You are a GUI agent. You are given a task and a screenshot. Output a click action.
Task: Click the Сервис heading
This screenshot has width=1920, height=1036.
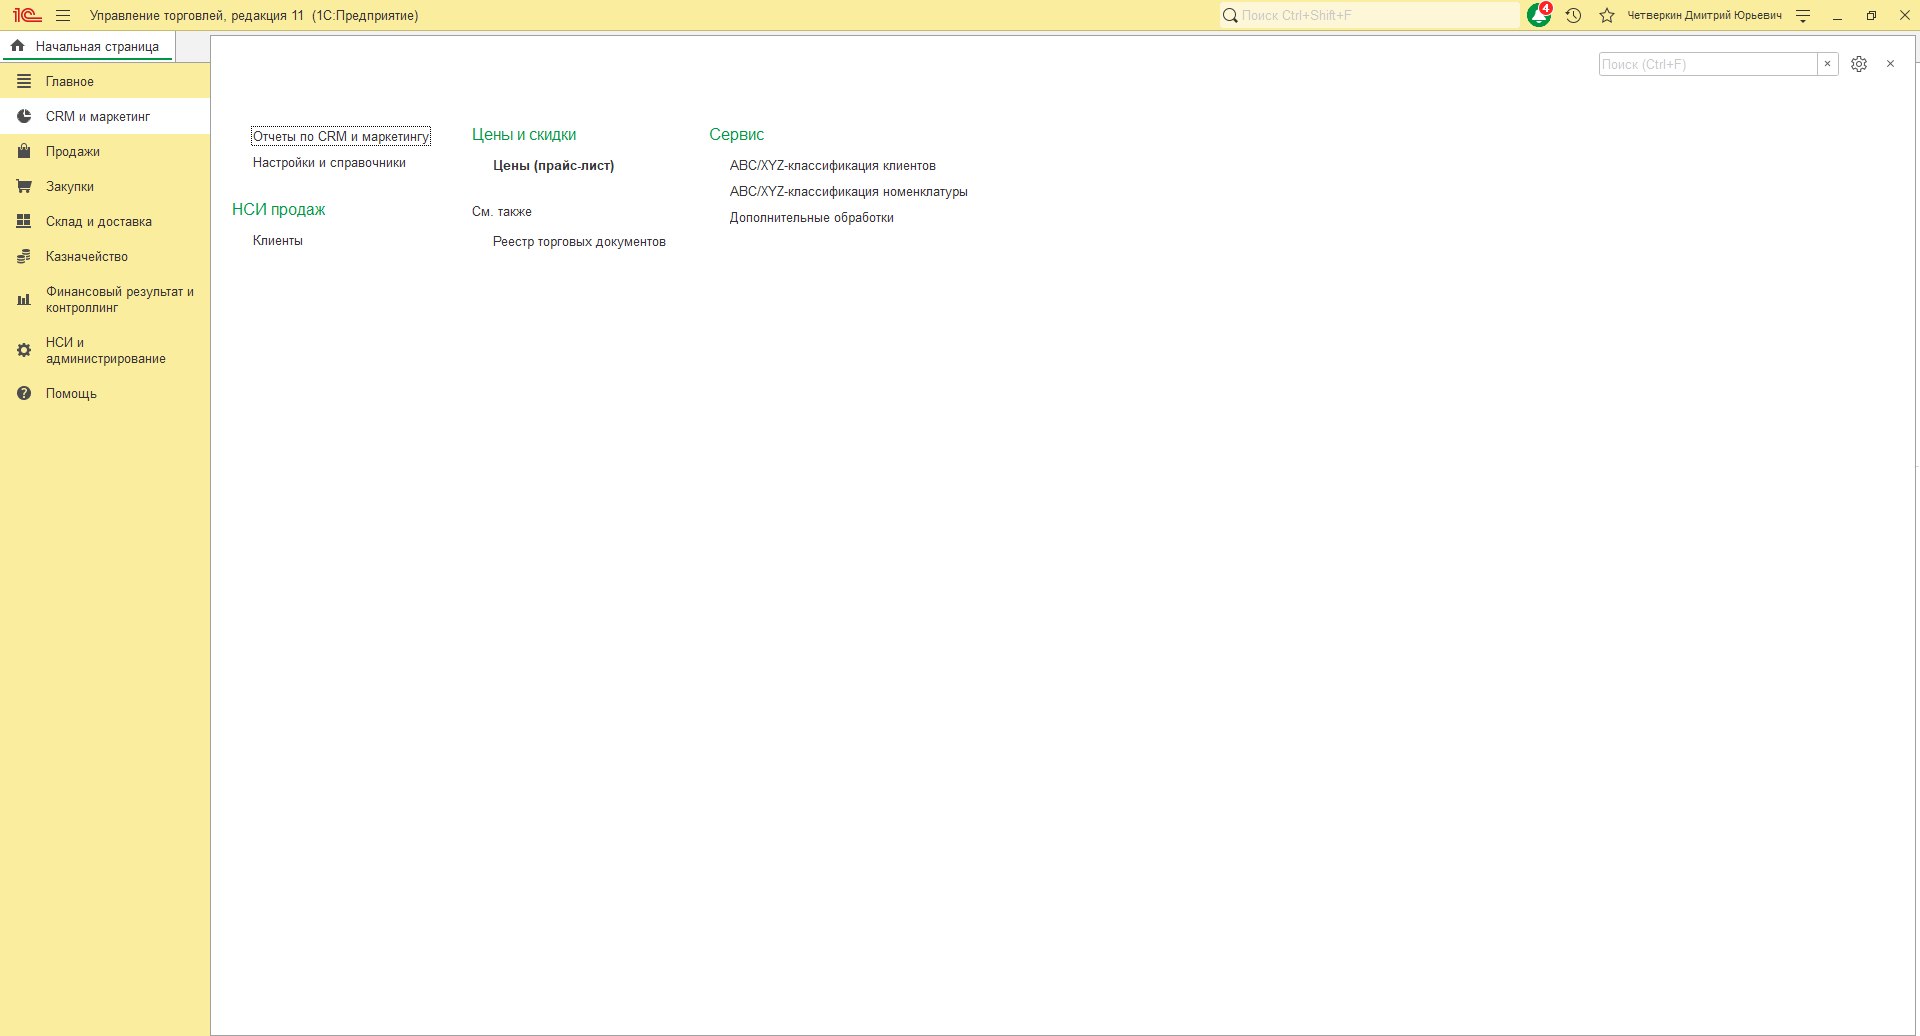(x=737, y=134)
